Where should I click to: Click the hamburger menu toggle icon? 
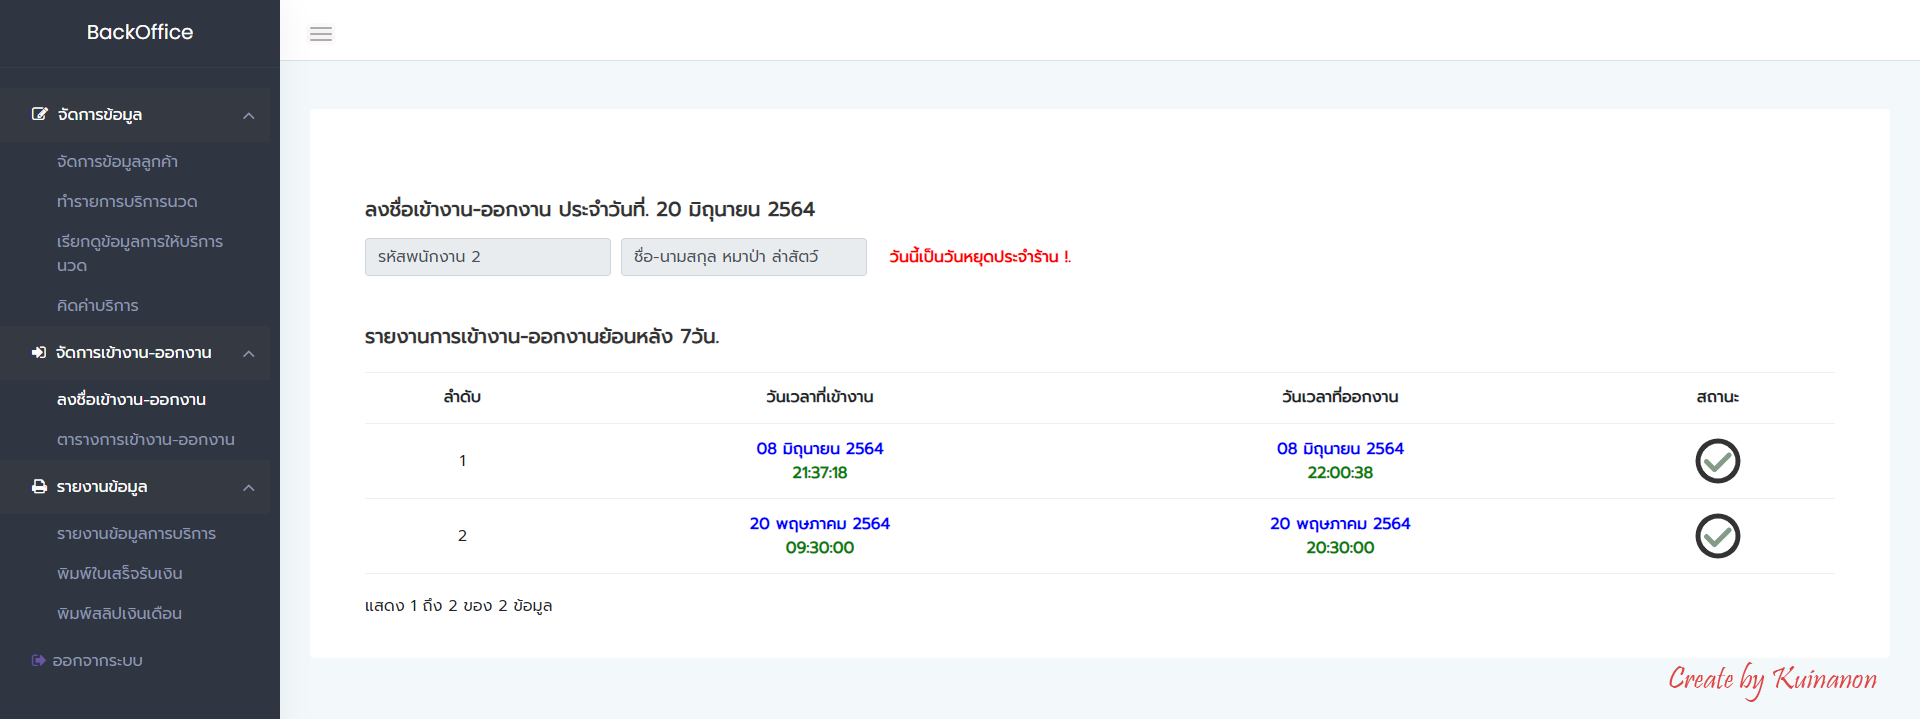320,34
